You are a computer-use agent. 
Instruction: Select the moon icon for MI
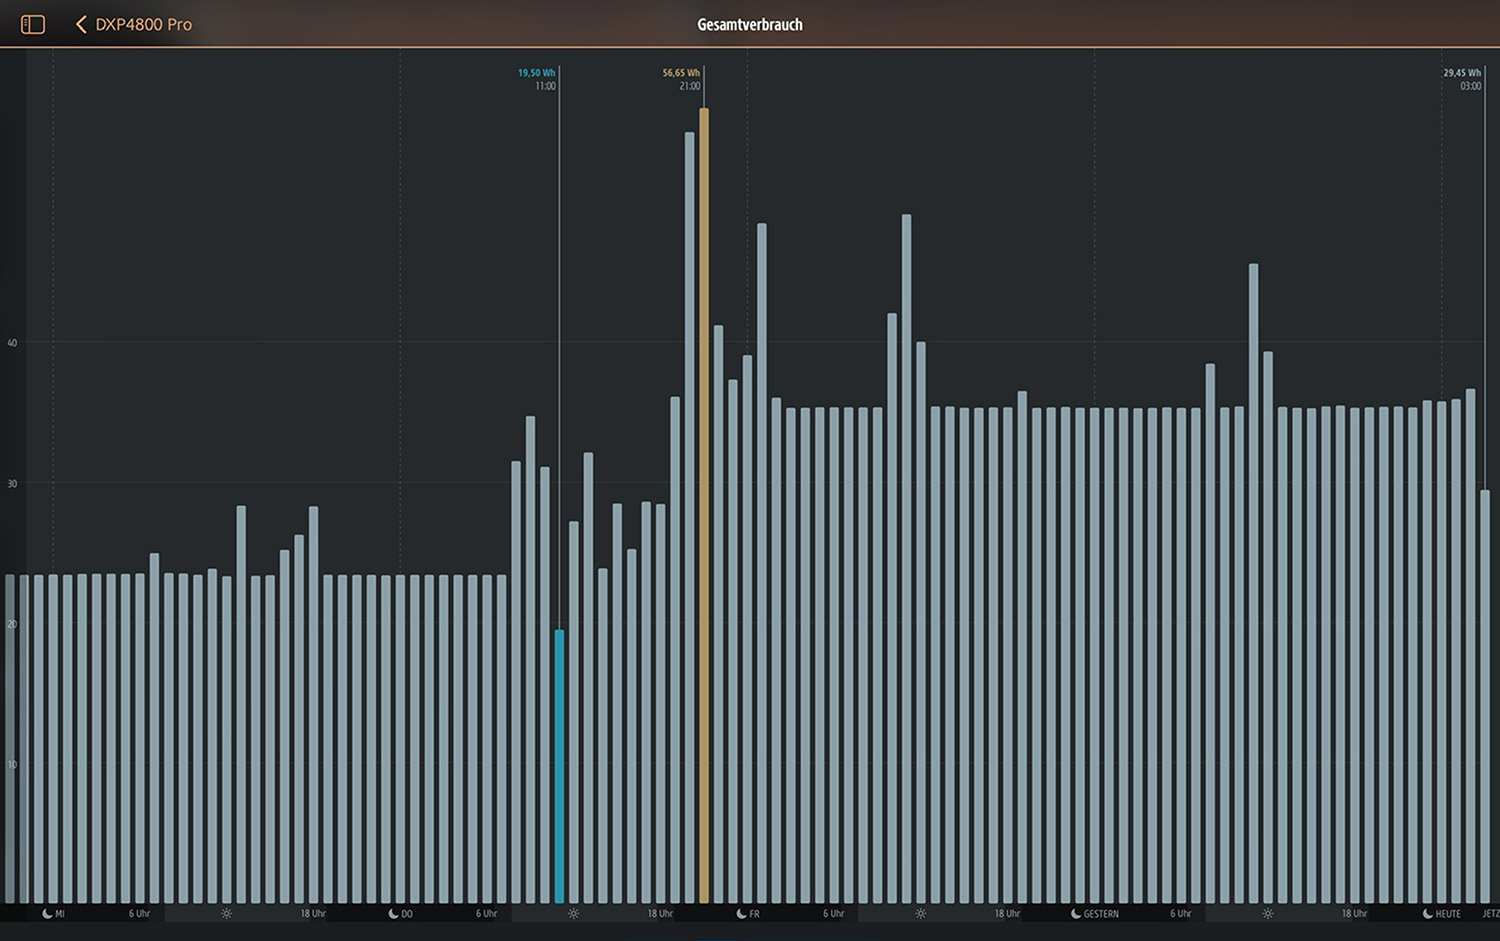point(47,914)
